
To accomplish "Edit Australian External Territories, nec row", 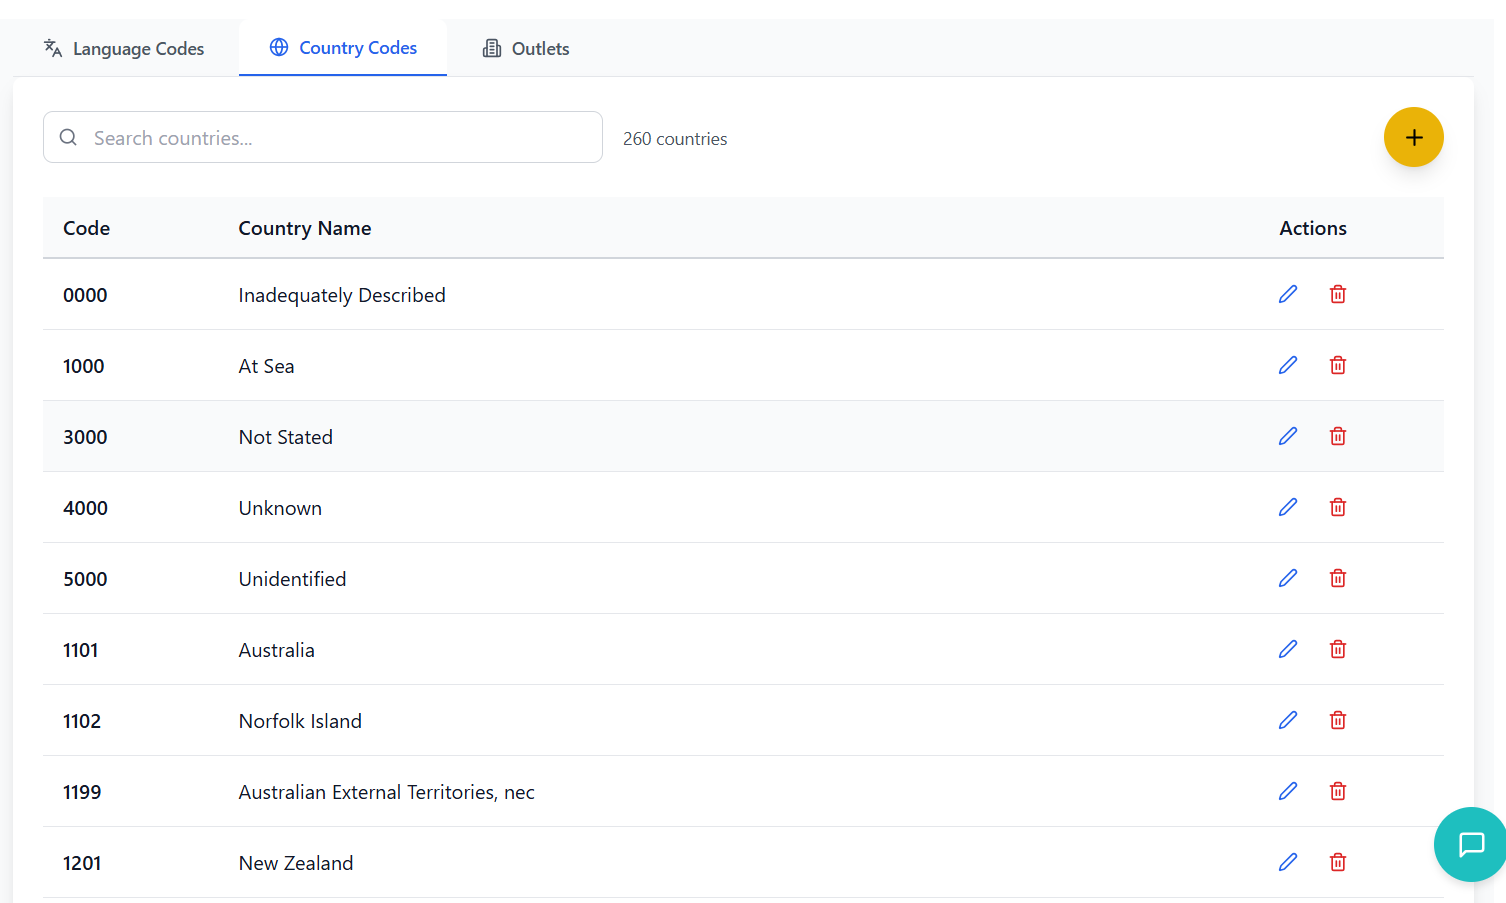I will tap(1288, 791).
